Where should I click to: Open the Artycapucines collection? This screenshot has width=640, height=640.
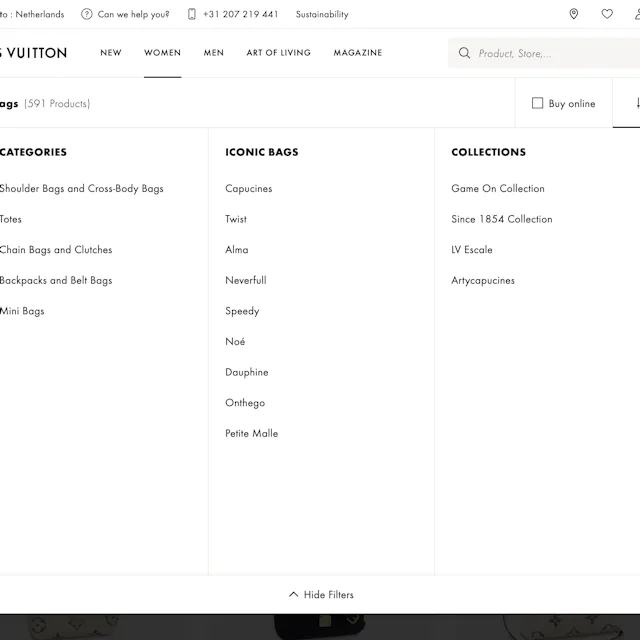(483, 280)
